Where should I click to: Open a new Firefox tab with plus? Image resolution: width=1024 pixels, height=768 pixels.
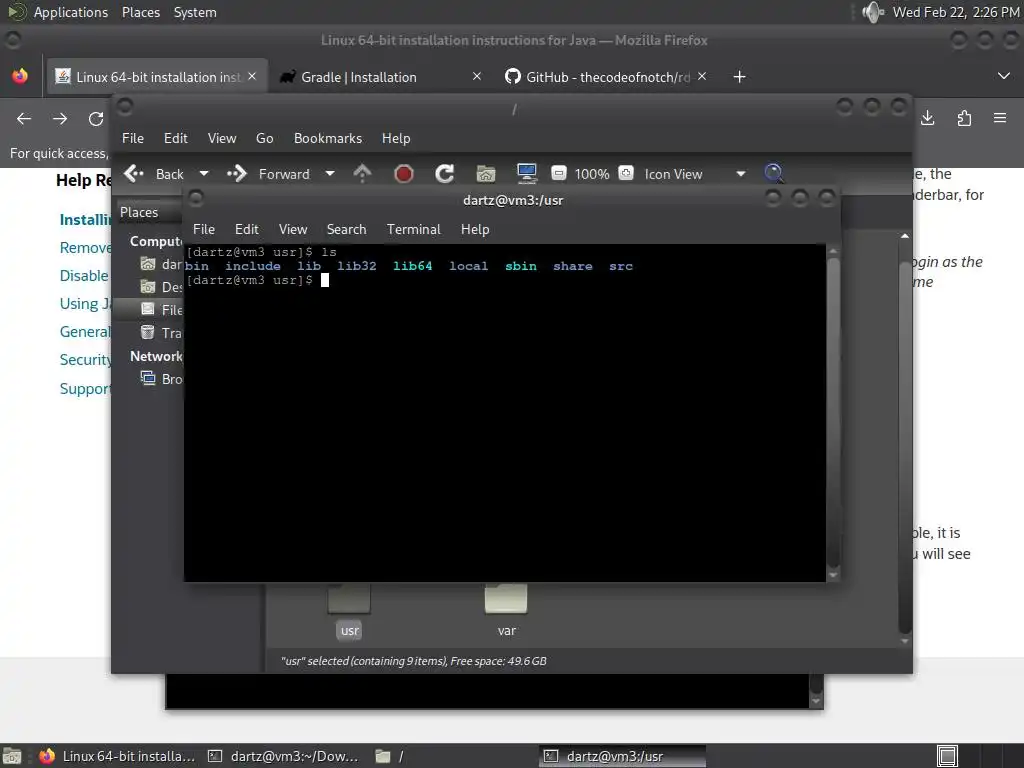pyautogui.click(x=739, y=77)
